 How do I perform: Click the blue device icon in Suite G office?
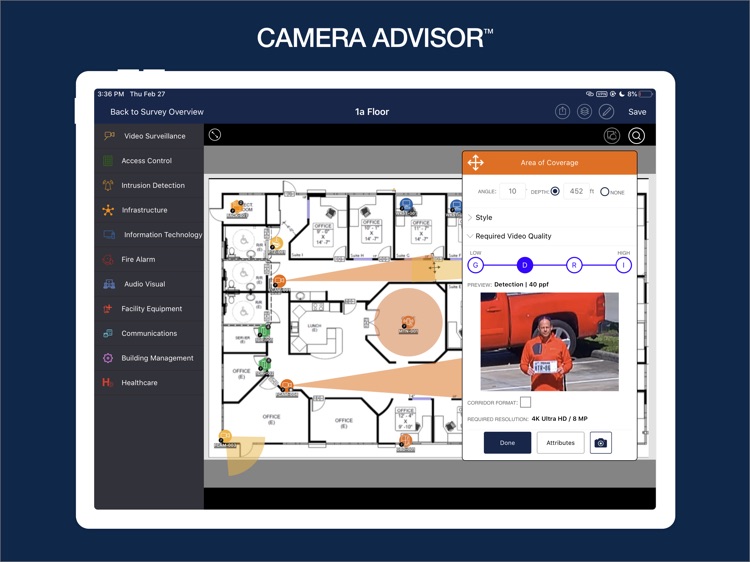point(406,205)
